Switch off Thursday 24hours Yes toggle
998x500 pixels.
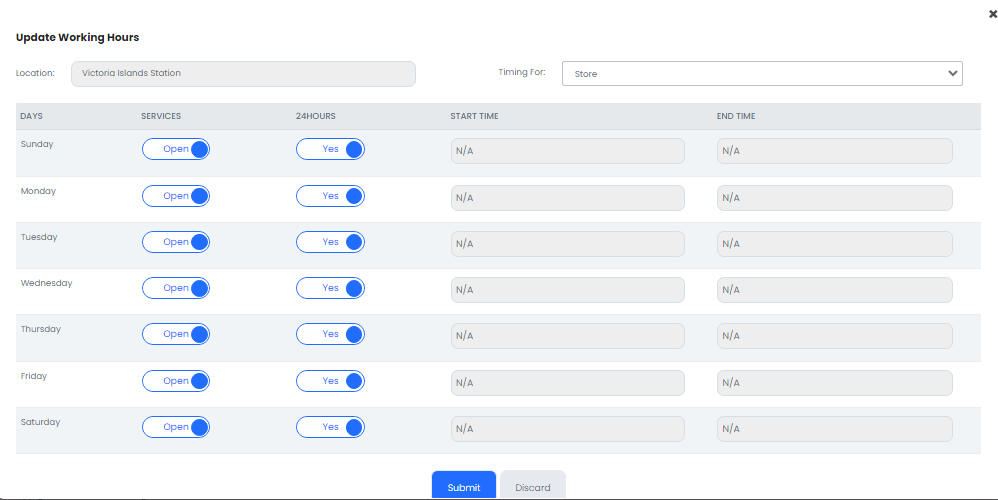click(x=330, y=334)
